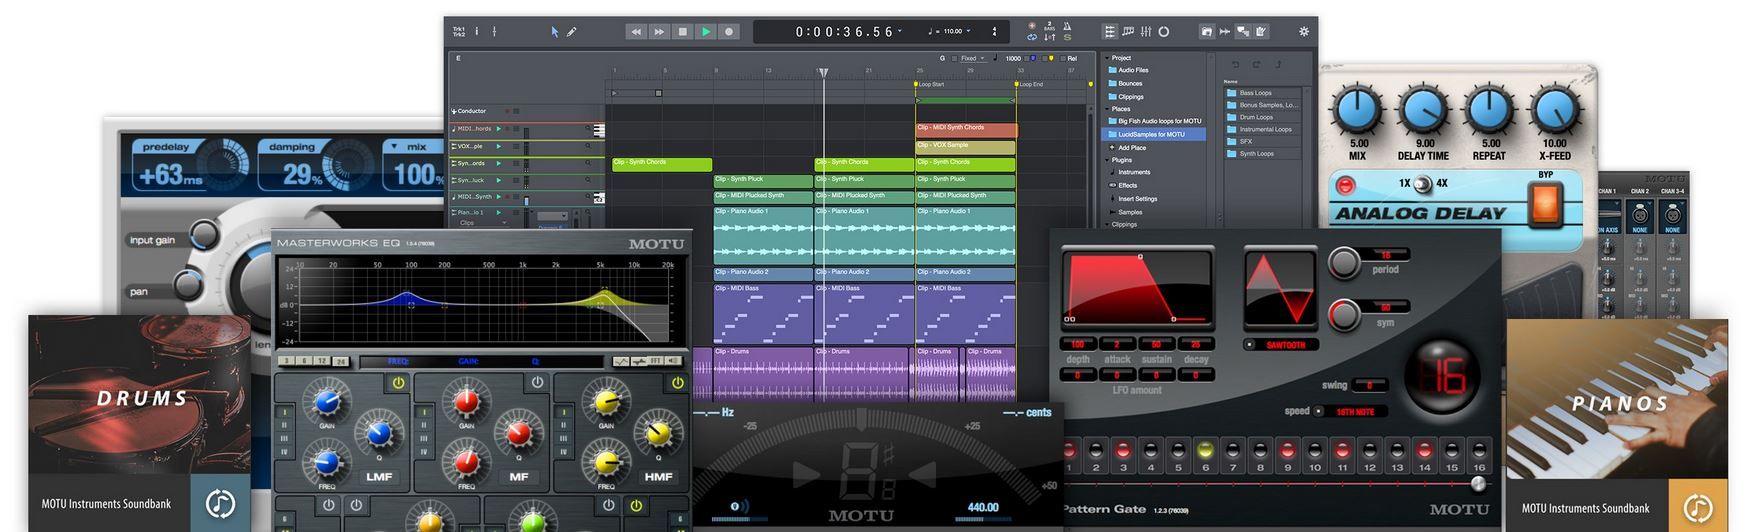1760x532 pixels.
Task: Click the metronome click icon
Action: pos(1067,26)
